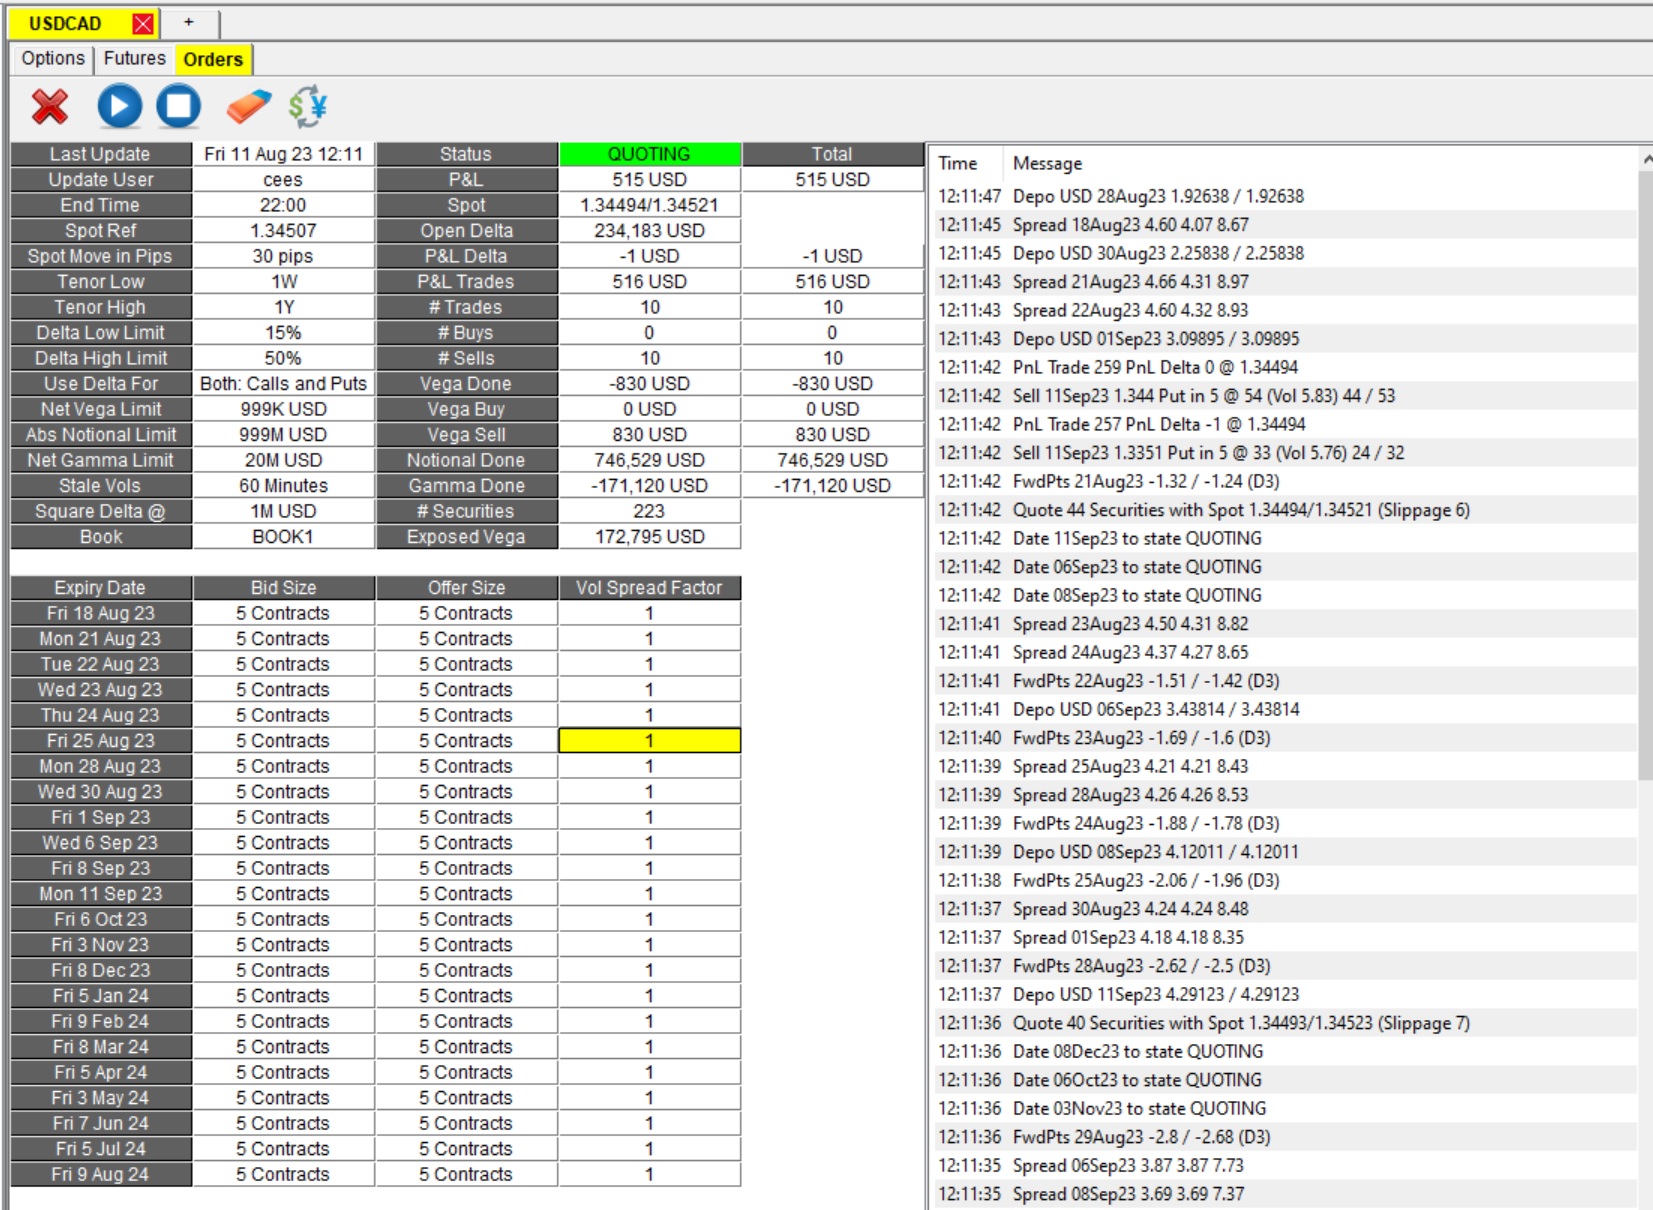Click the Open Delta value 234,183 USD

point(650,230)
